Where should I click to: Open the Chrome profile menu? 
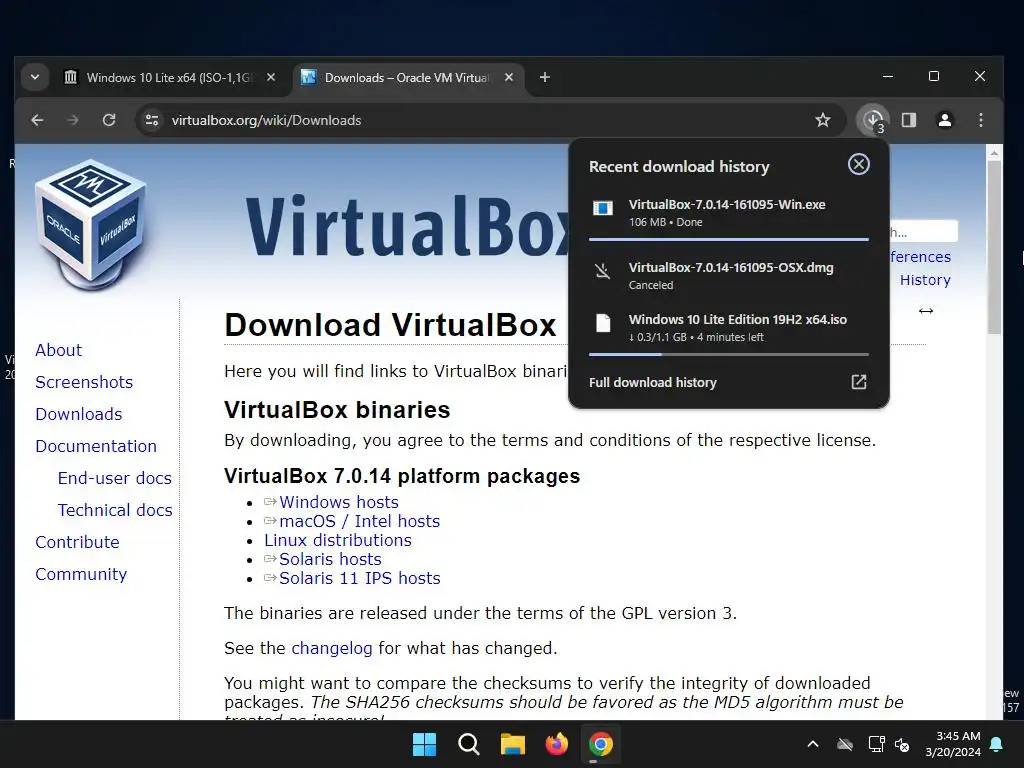point(944,120)
